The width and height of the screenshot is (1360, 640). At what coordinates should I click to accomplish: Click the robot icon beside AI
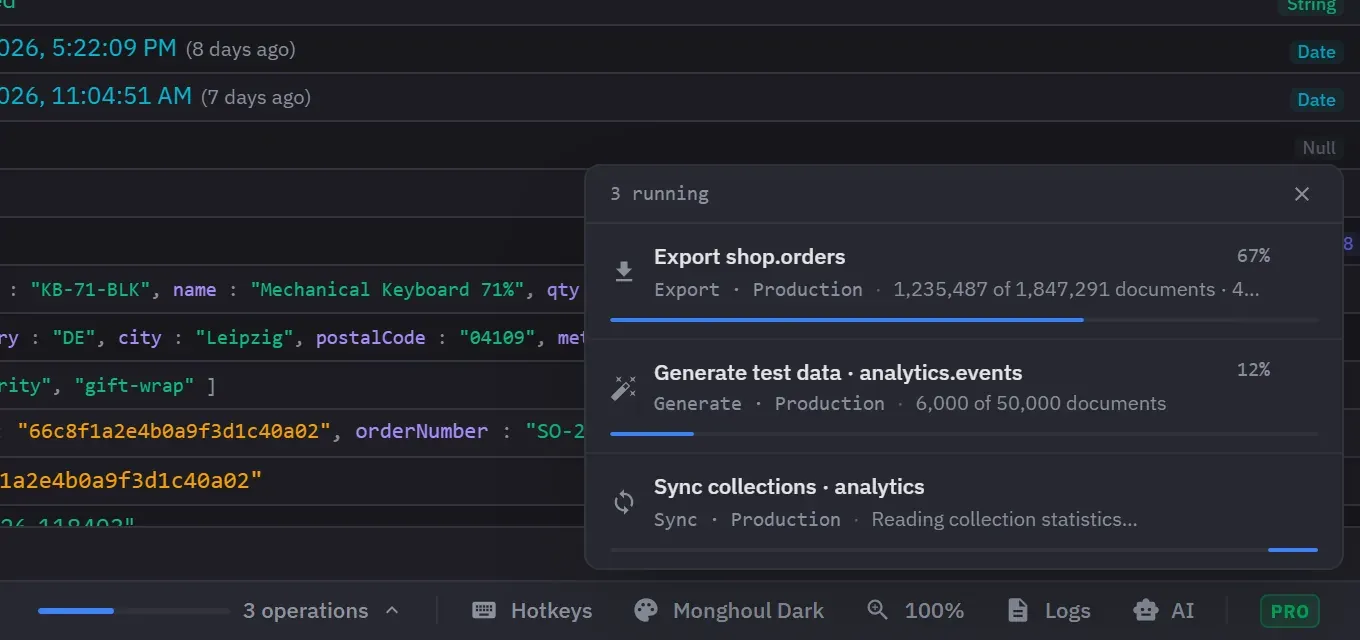click(1146, 610)
